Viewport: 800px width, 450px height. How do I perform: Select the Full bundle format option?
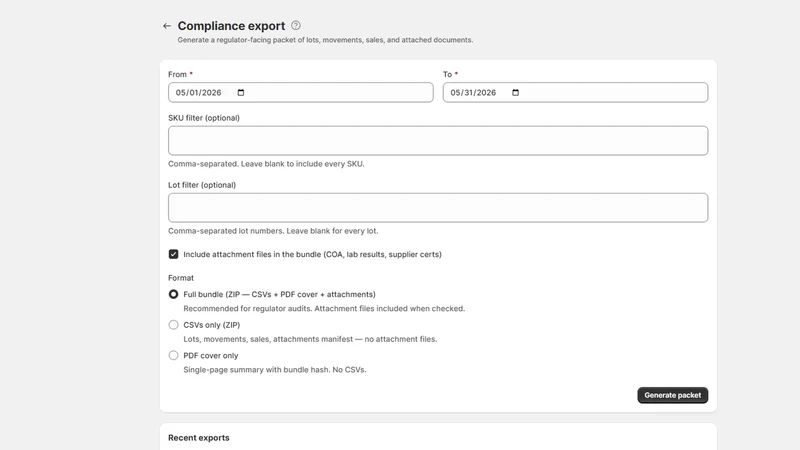click(173, 294)
